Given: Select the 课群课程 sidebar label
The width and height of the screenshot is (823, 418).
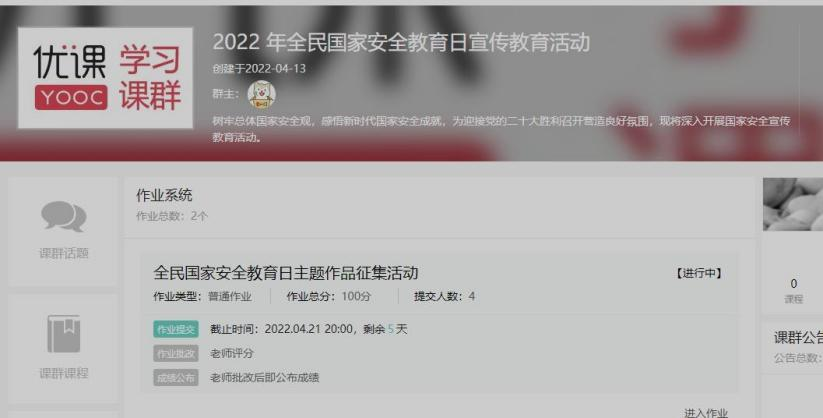Looking at the screenshot, I should [x=64, y=373].
